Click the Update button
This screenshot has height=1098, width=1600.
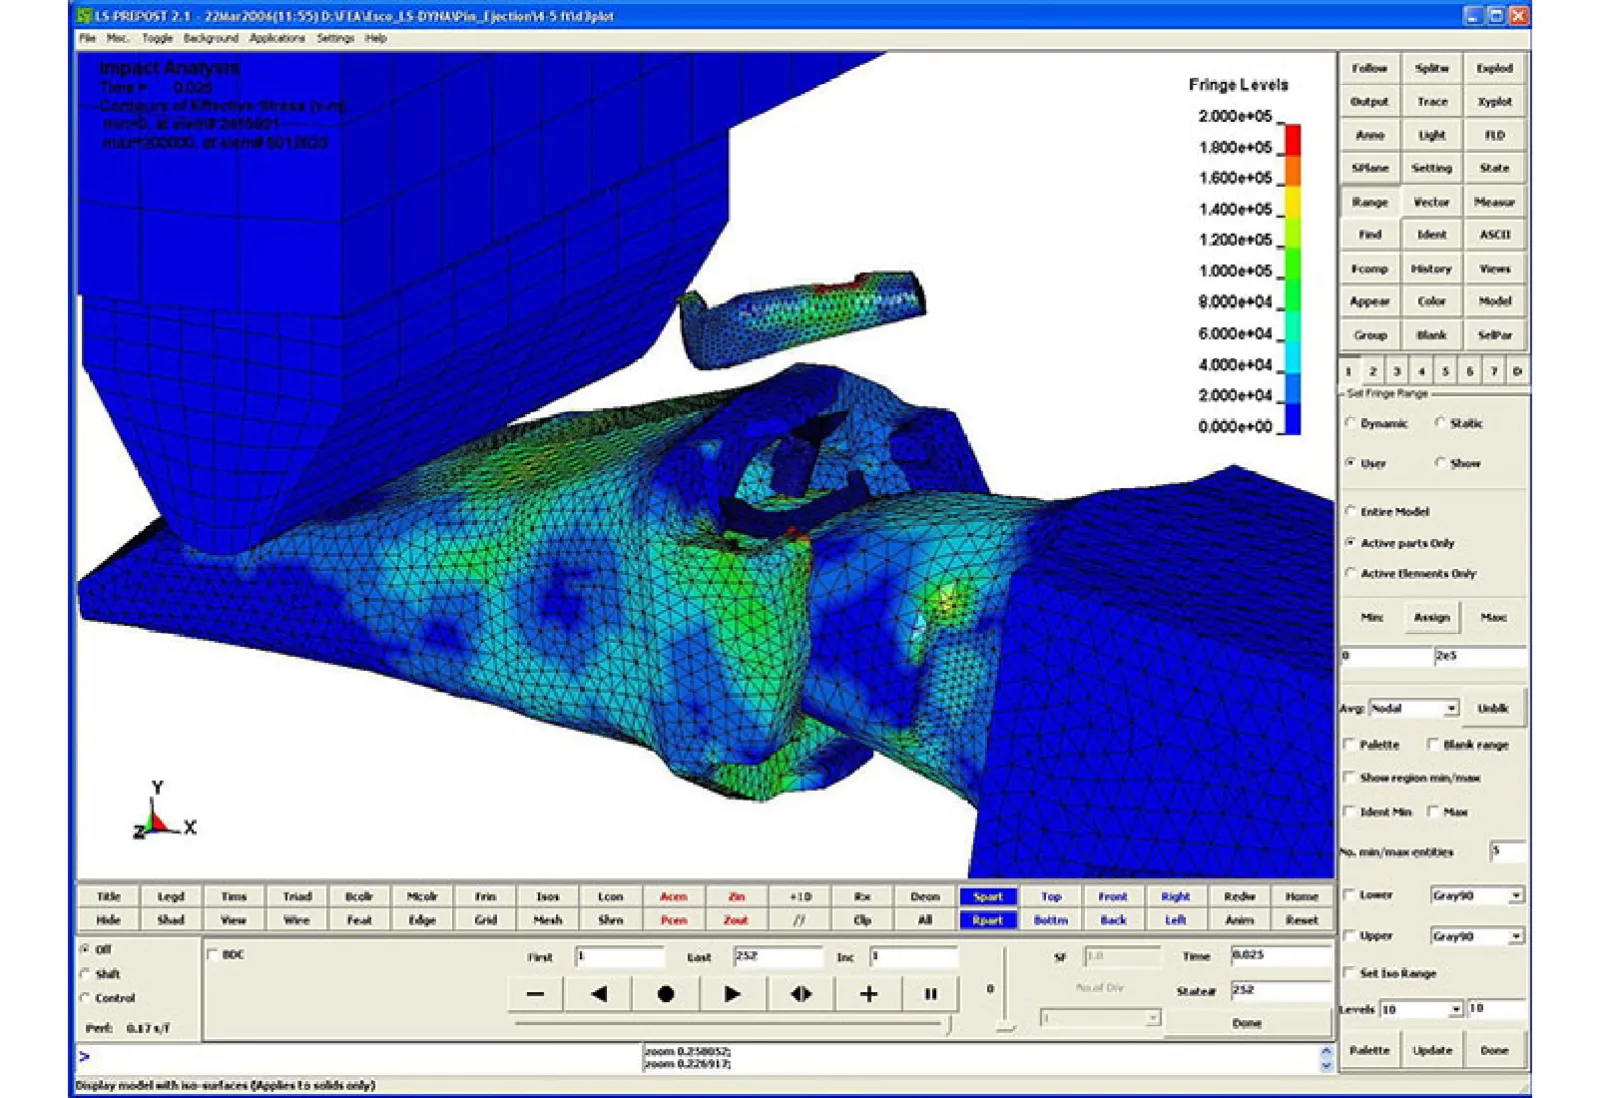[x=1432, y=1050]
